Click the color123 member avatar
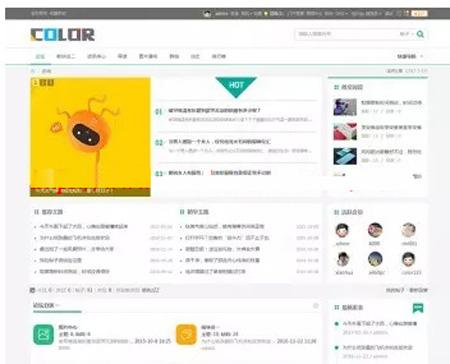Screen dimensions: 450x364 409,259
